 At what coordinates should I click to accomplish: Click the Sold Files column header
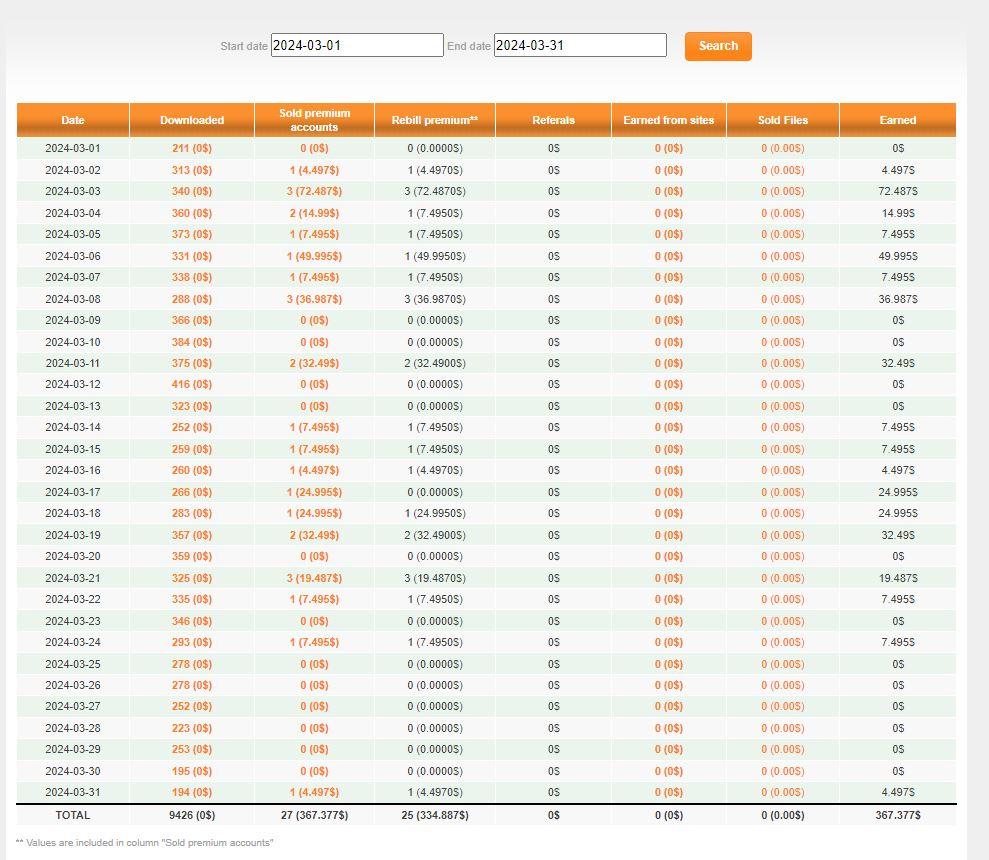pyautogui.click(x=783, y=120)
